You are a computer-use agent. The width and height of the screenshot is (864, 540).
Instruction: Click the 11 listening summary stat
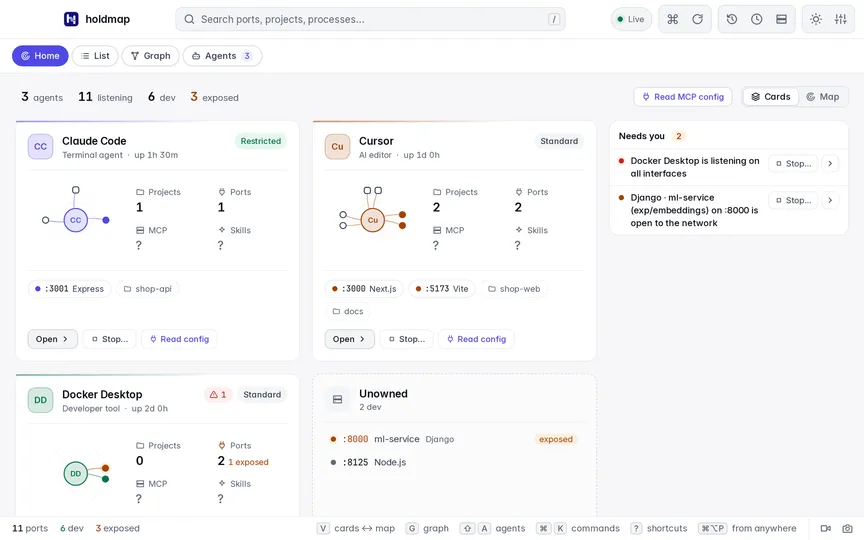(105, 98)
